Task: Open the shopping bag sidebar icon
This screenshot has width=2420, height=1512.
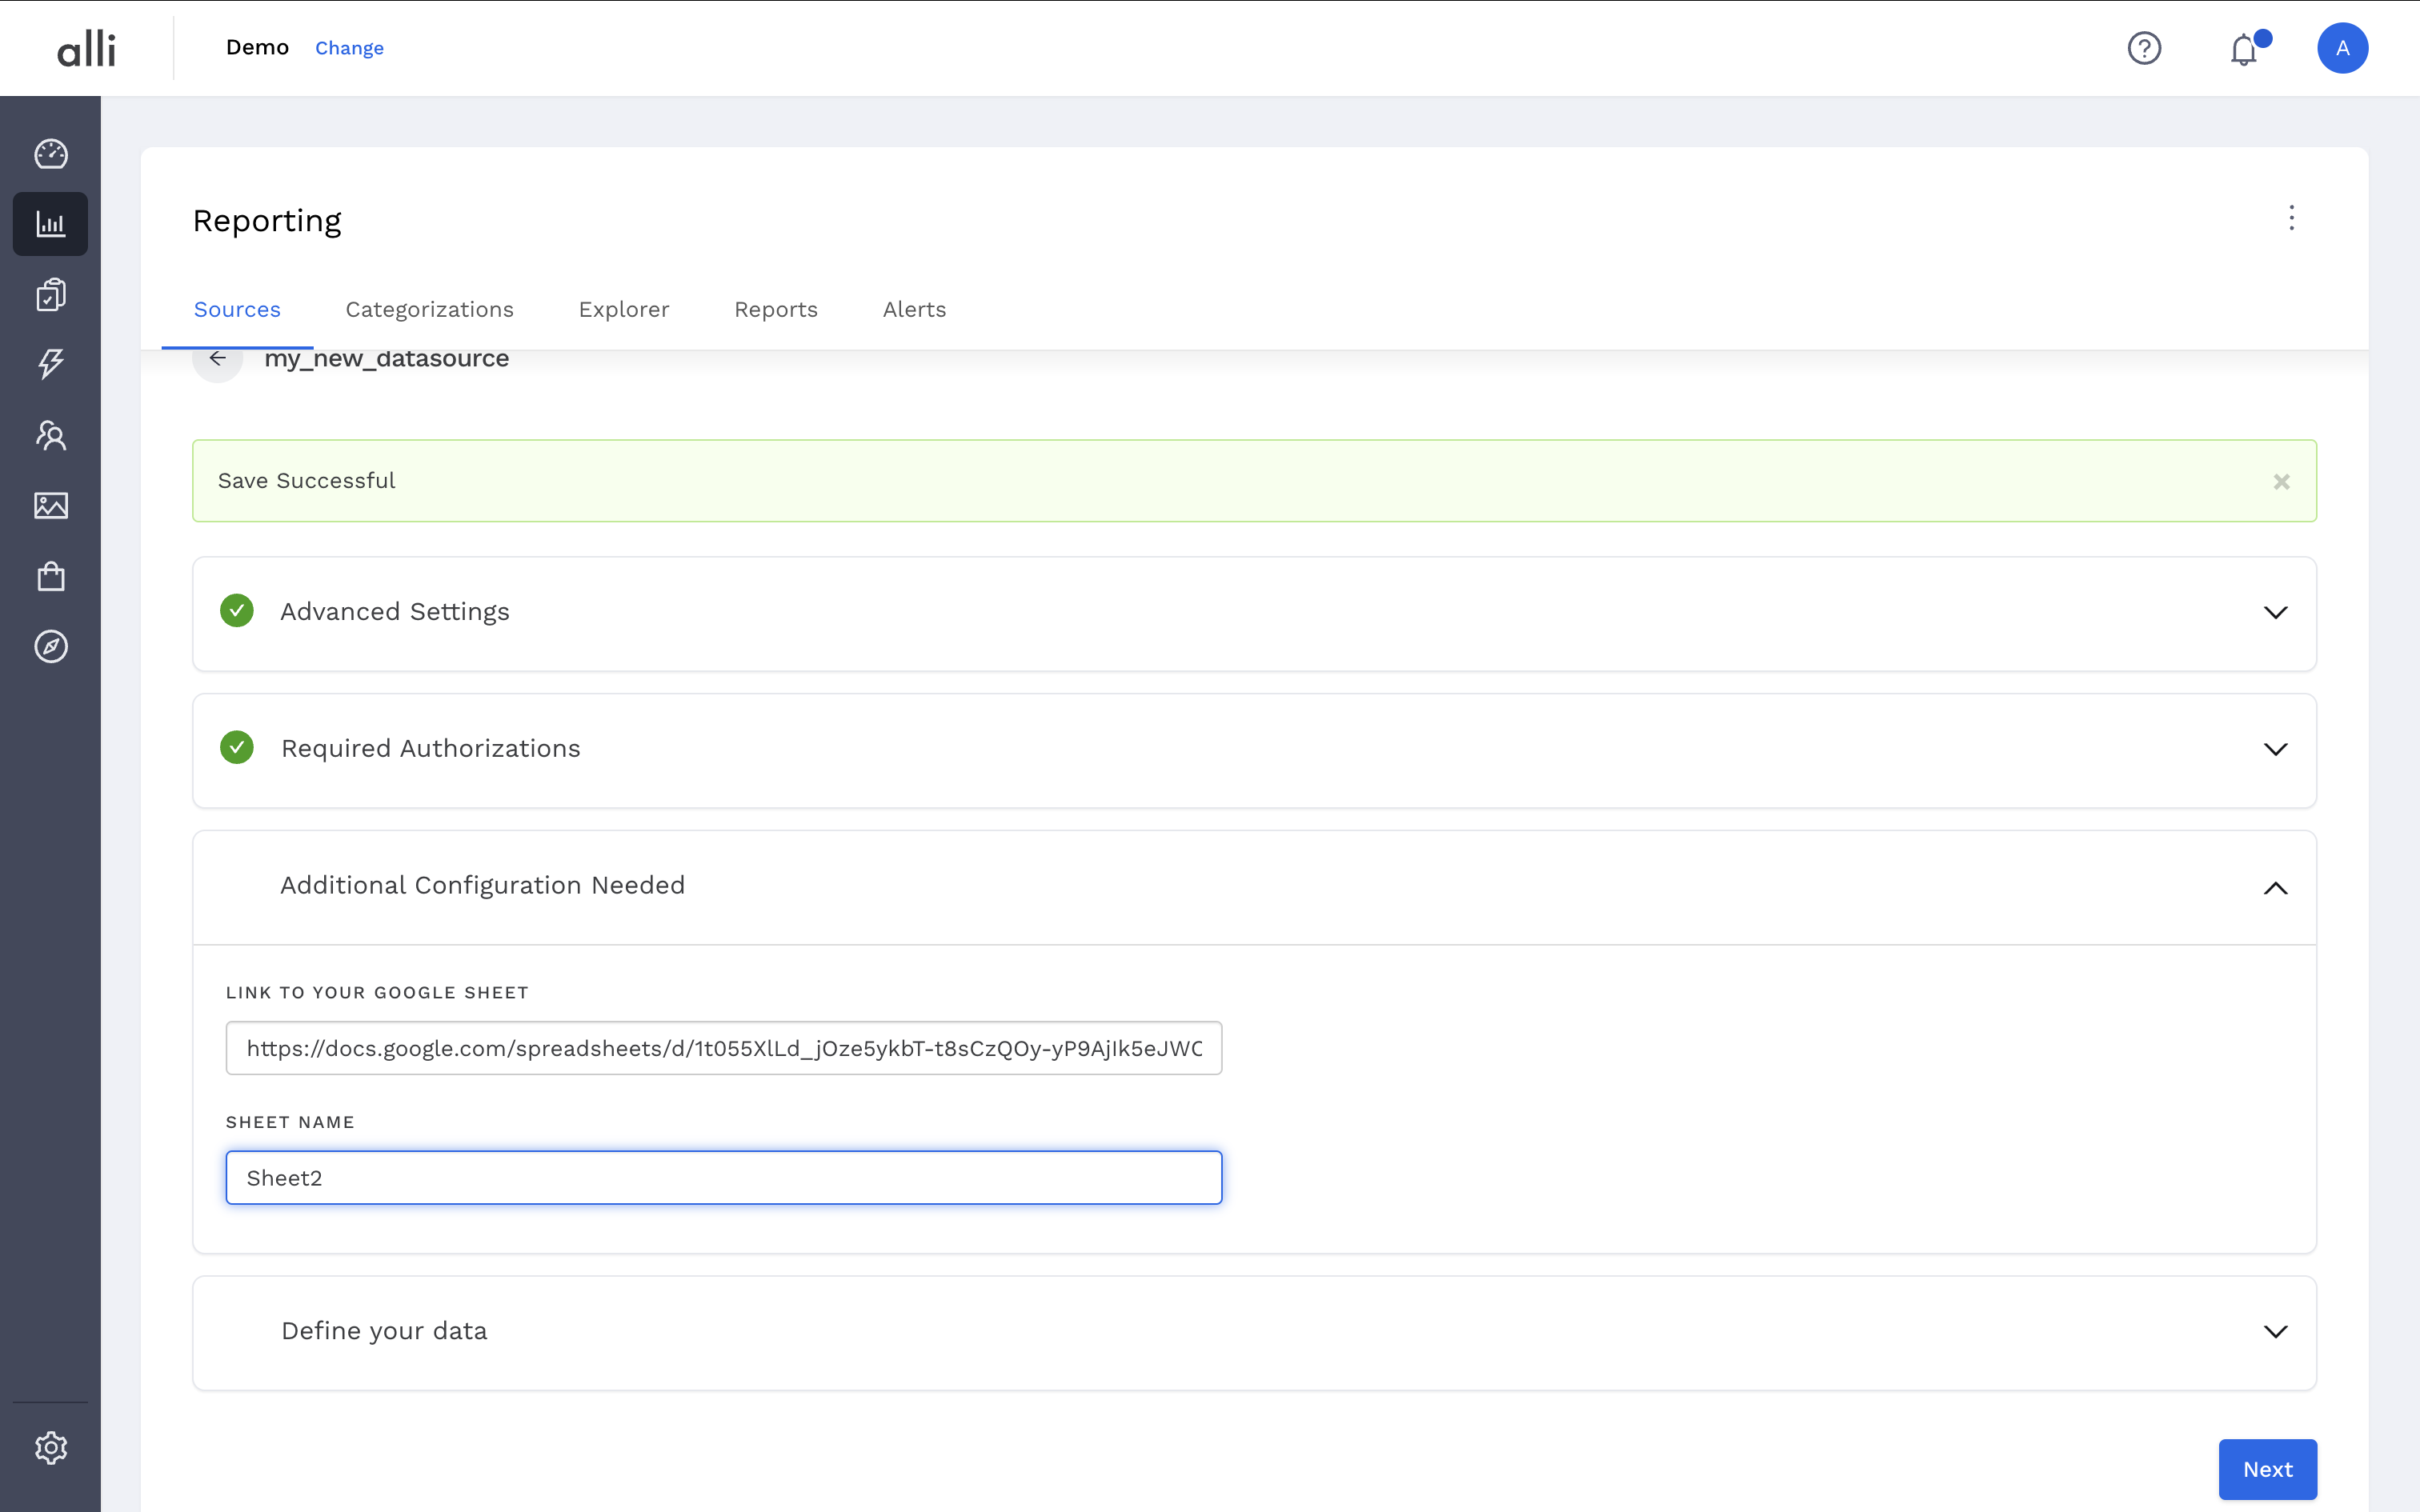Action: [x=51, y=576]
